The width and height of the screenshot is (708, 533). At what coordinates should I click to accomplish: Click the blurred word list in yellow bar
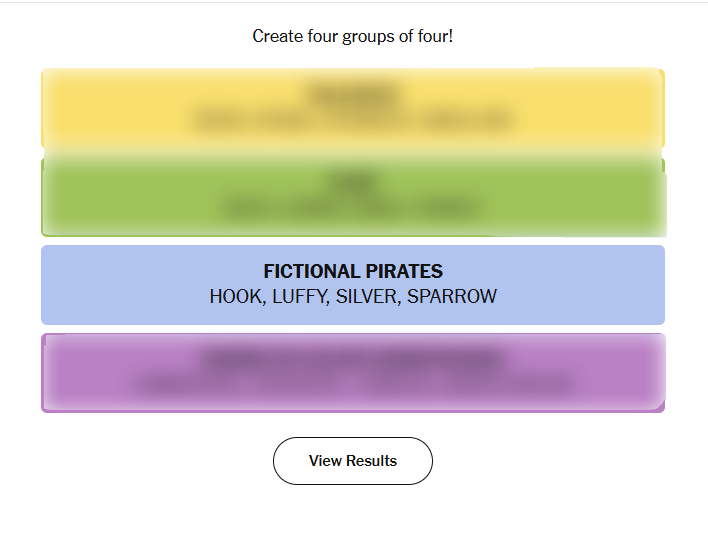(353, 121)
